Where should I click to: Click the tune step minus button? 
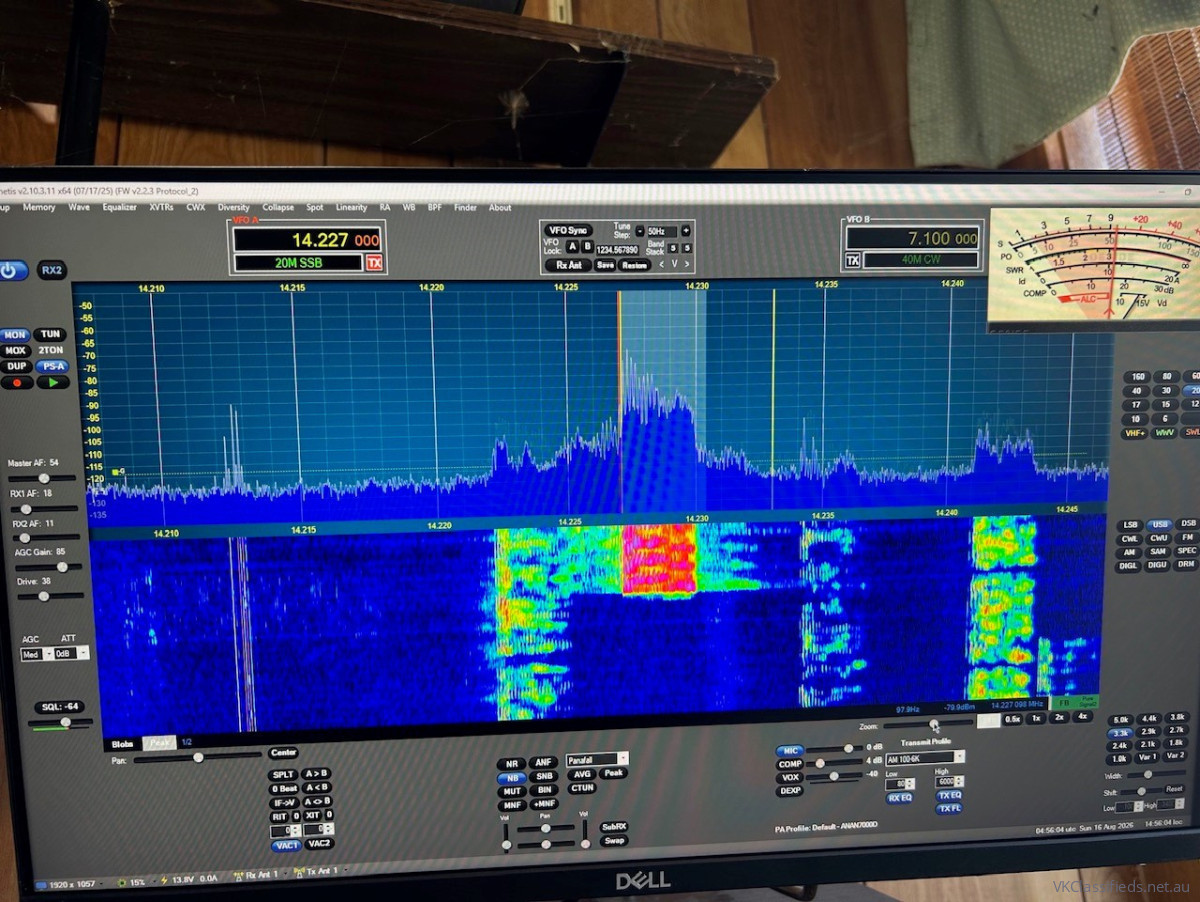[x=640, y=231]
